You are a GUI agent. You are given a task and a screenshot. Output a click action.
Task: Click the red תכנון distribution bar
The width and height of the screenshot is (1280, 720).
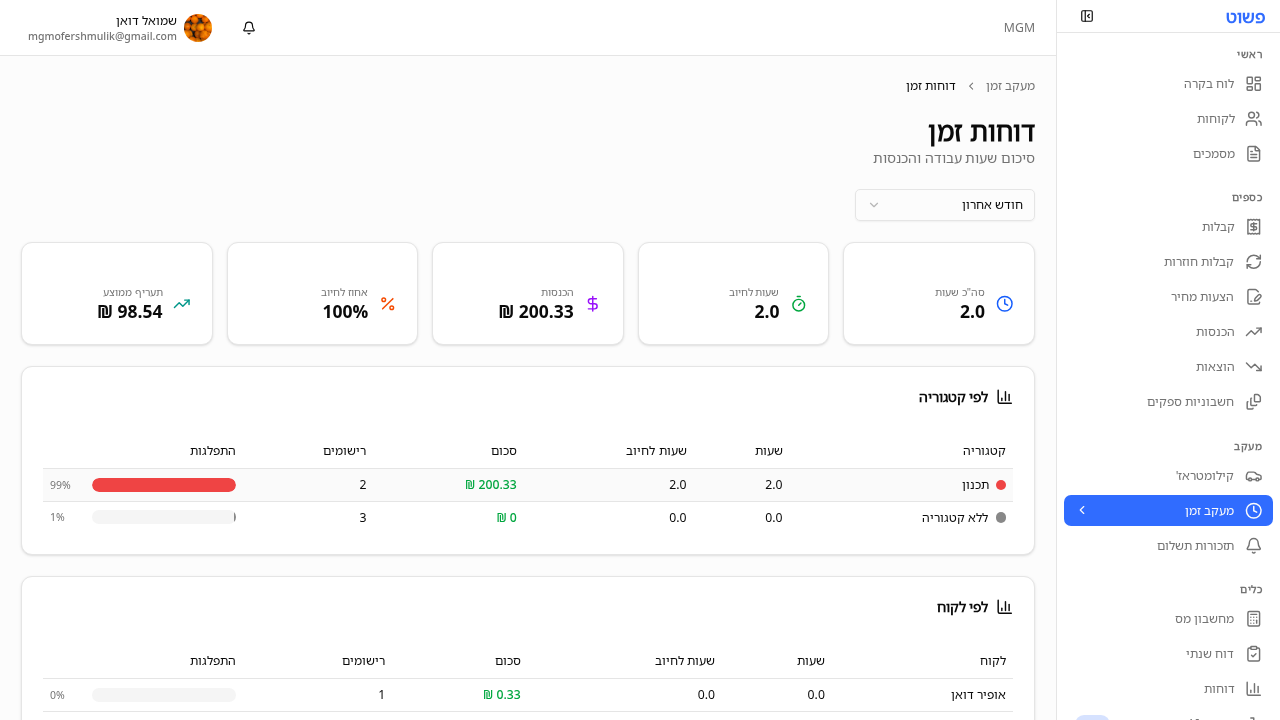tap(164, 485)
